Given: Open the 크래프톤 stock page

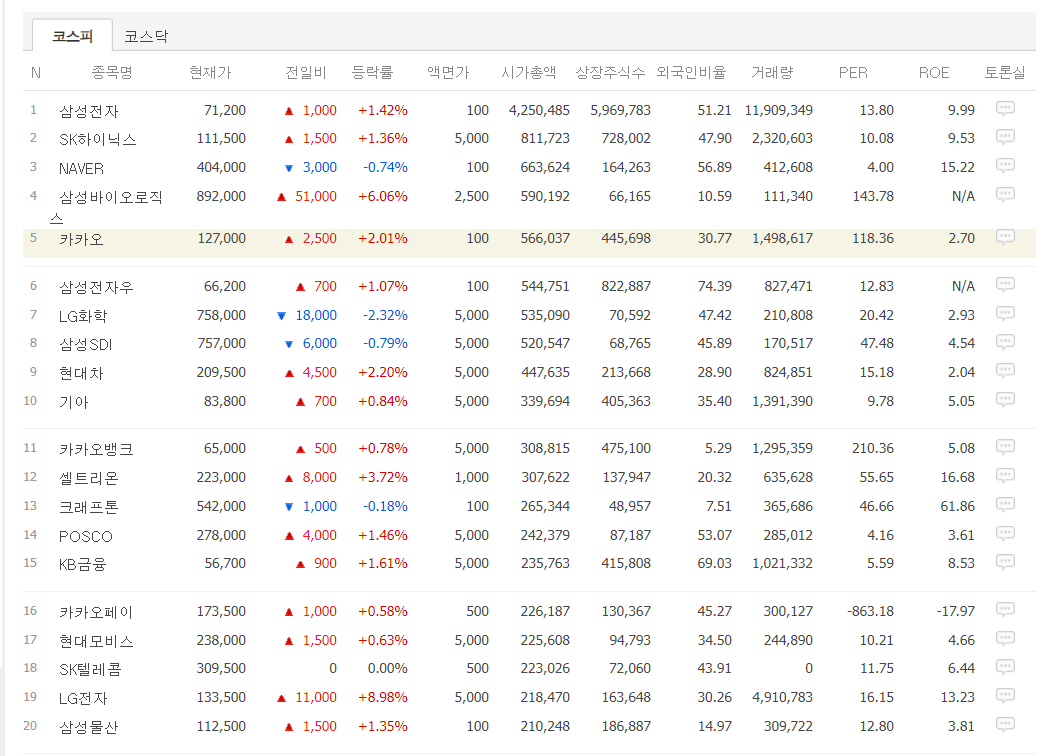Looking at the screenshot, I should 88,507.
